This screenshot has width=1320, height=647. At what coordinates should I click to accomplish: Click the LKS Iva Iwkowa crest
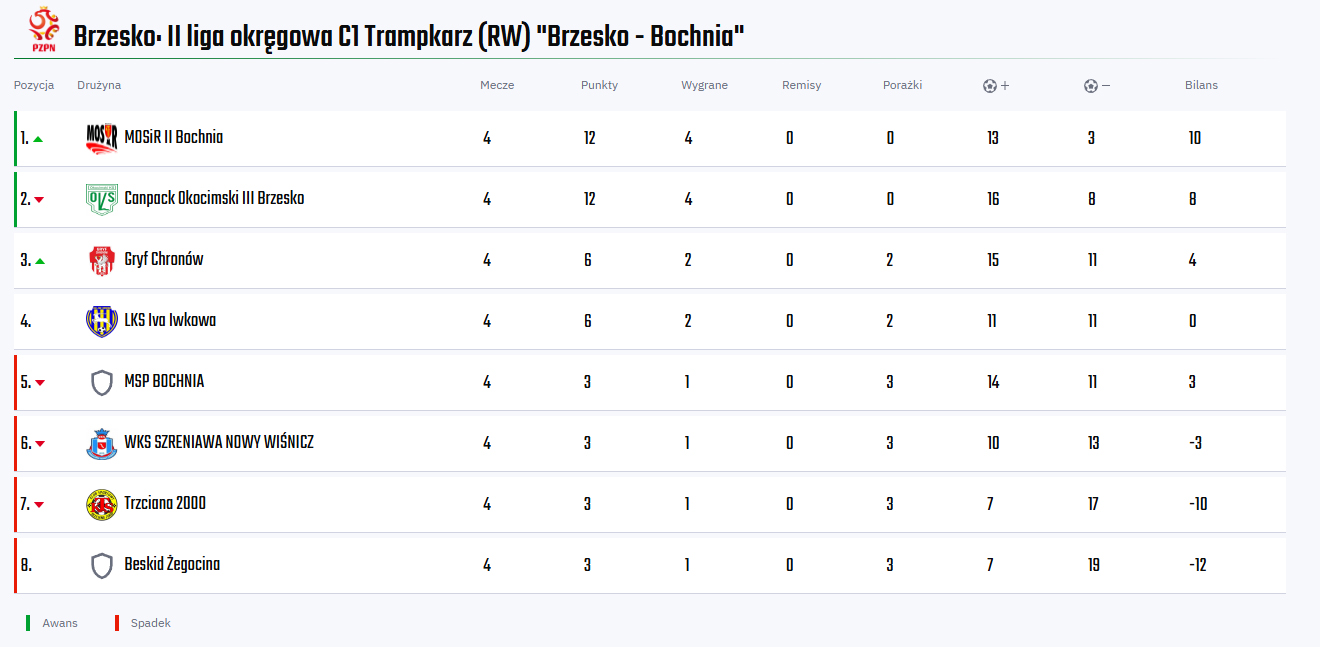point(102,321)
